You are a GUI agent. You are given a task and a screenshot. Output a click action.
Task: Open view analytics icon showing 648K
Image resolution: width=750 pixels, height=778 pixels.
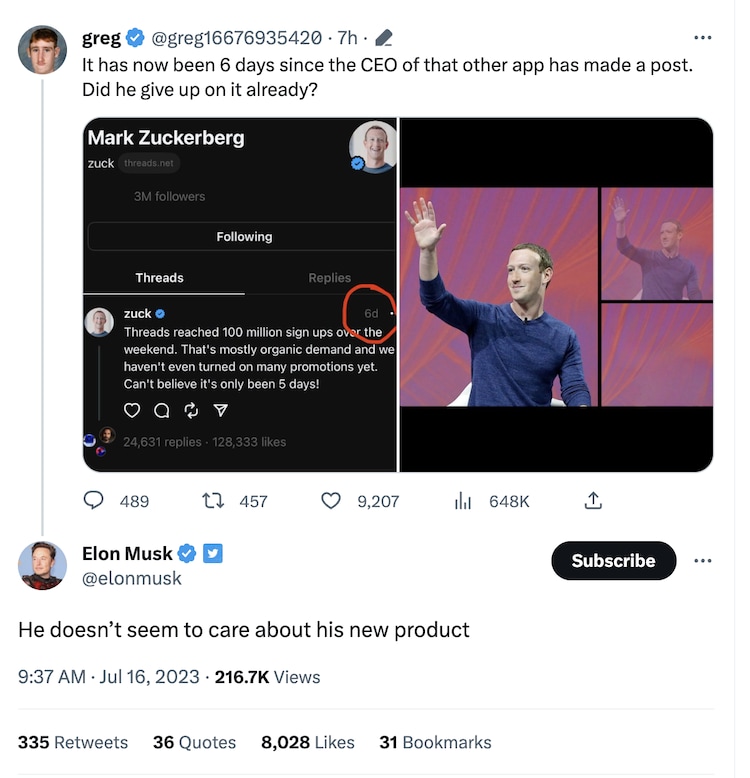[463, 500]
